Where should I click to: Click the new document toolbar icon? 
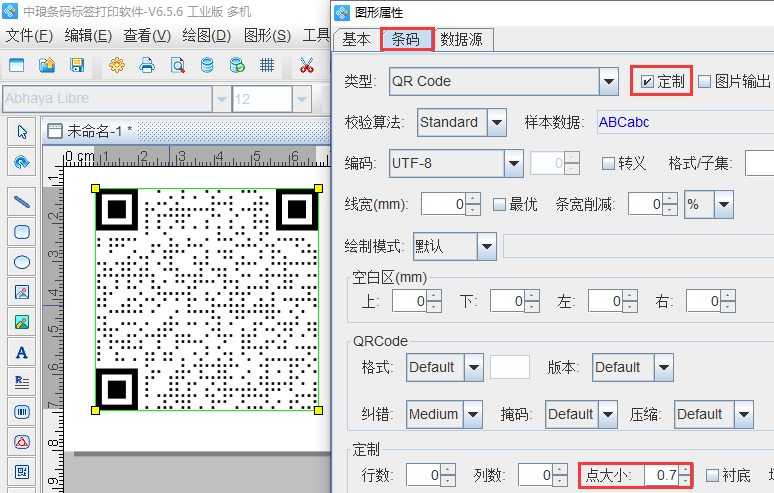[17, 65]
